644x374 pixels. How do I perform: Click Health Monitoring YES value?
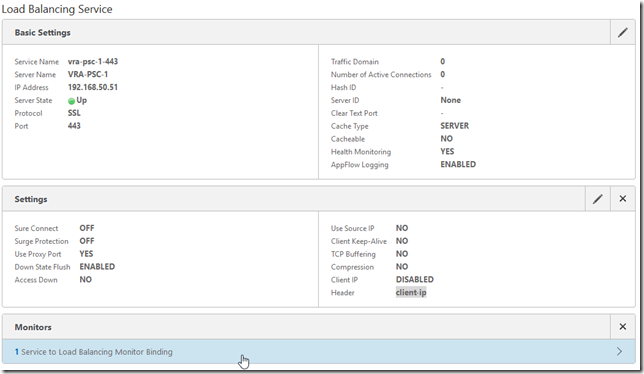coord(447,151)
